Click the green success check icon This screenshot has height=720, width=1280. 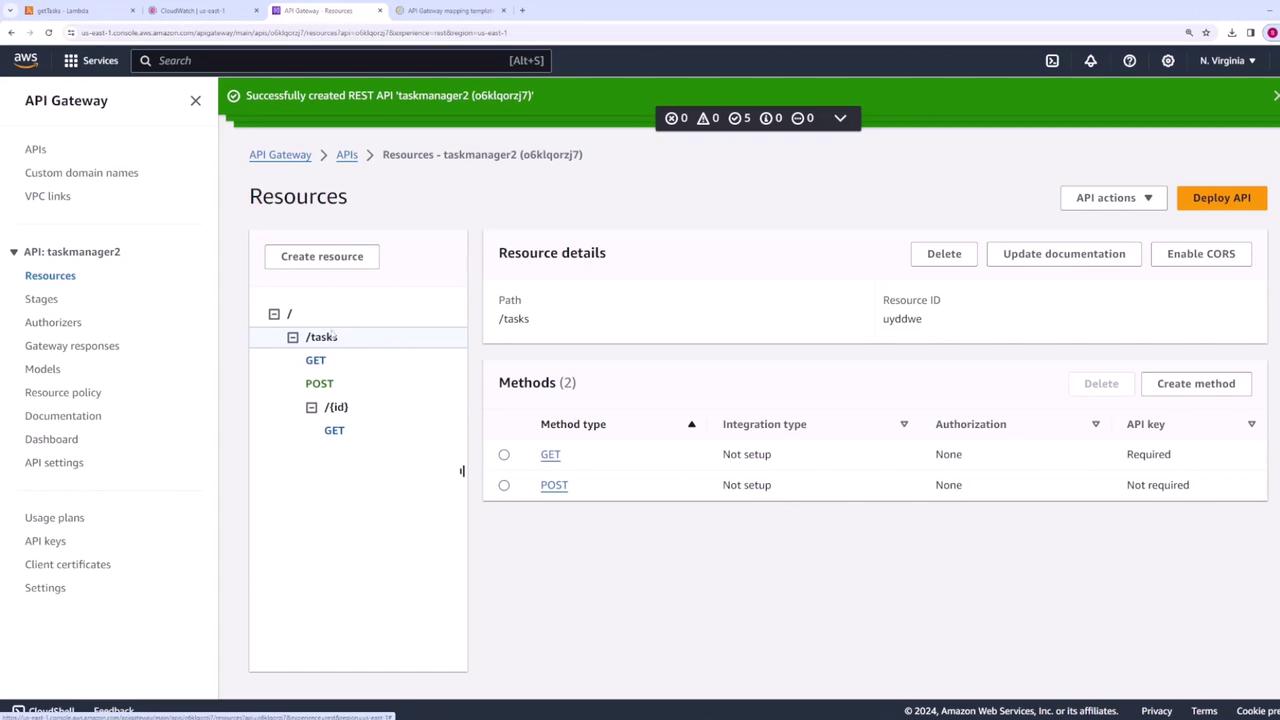234,95
